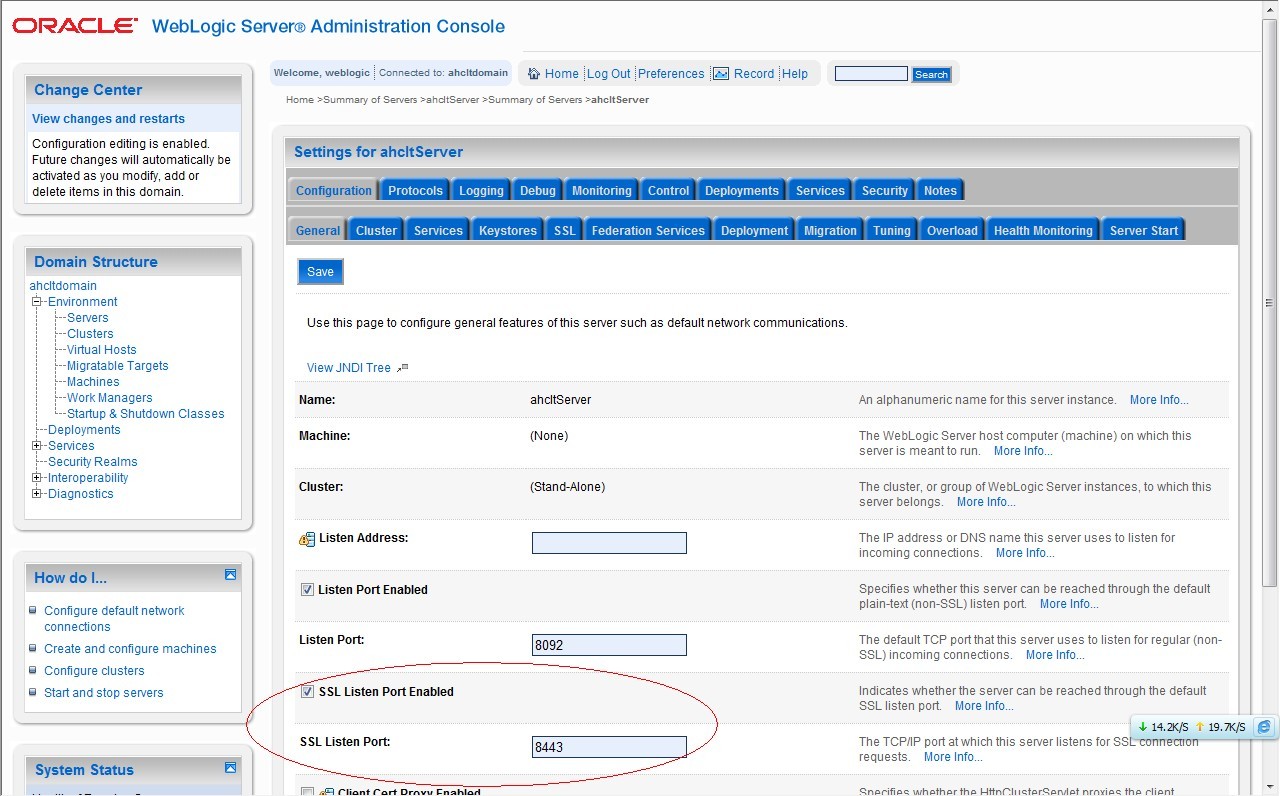Click the ahcltdomain root node
The width and height of the screenshot is (1280, 796).
coord(63,286)
